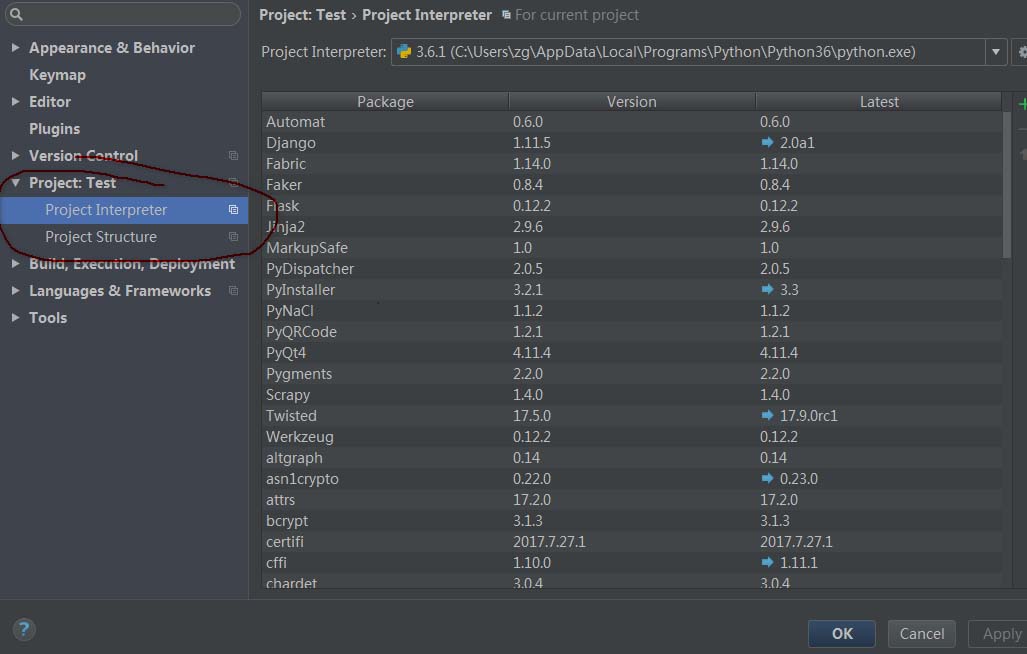The width and height of the screenshot is (1027, 654).
Task: Select the MarkupSafe package row
Action: click(631, 247)
